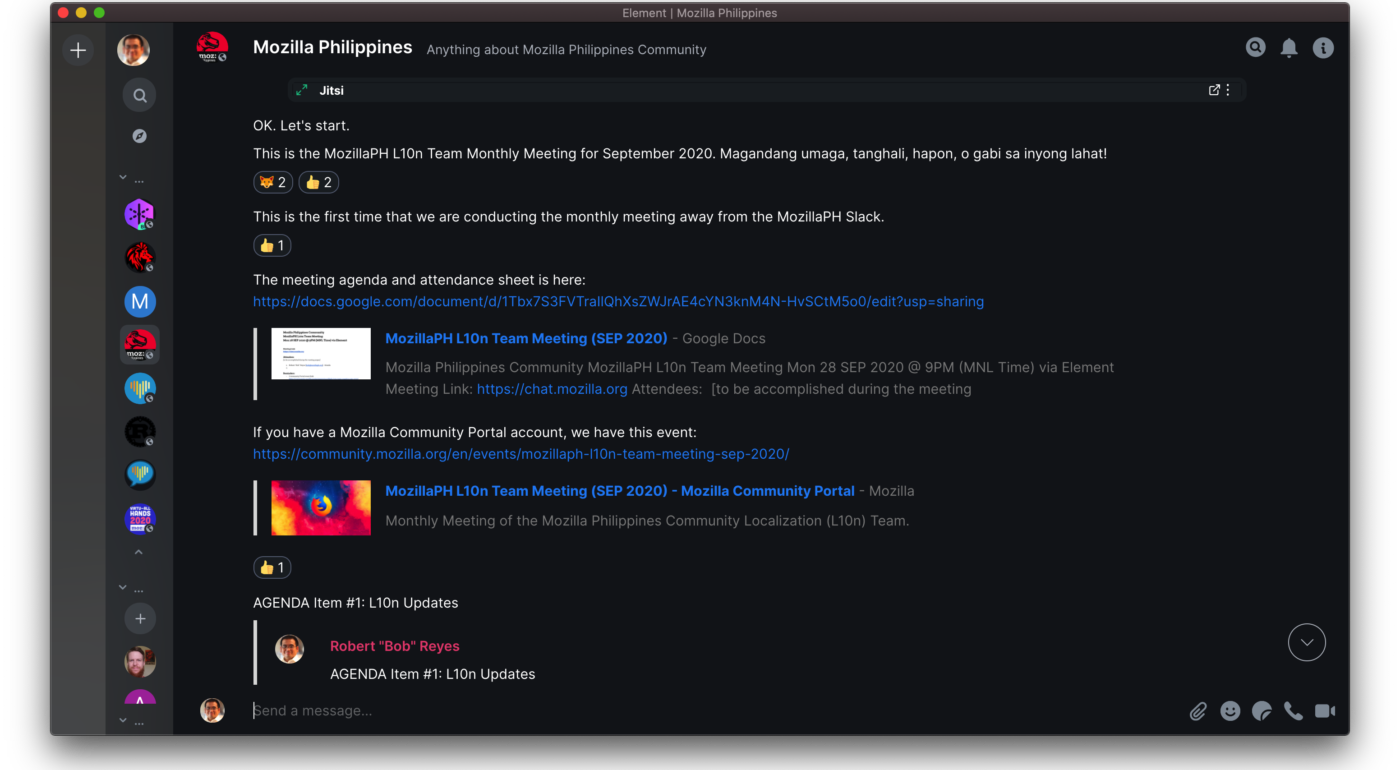Open room name Mozilla Philippines header title

332,47
